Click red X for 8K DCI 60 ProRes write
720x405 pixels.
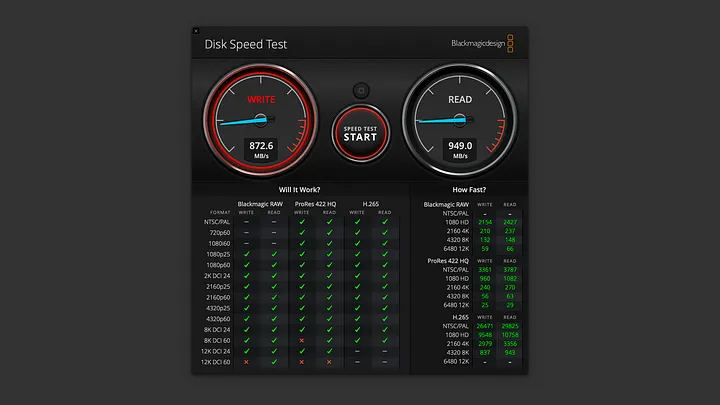302,340
